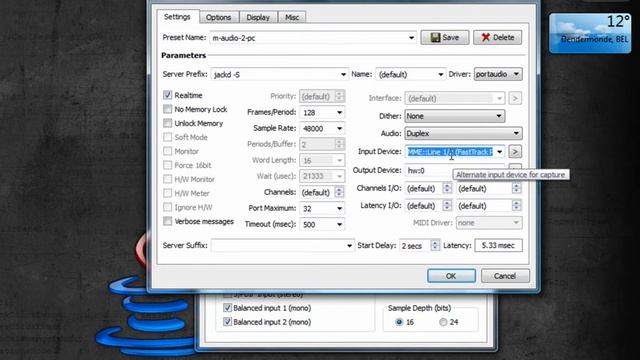
Task: Toggle Soft Mode checkbox
Action: 167,137
